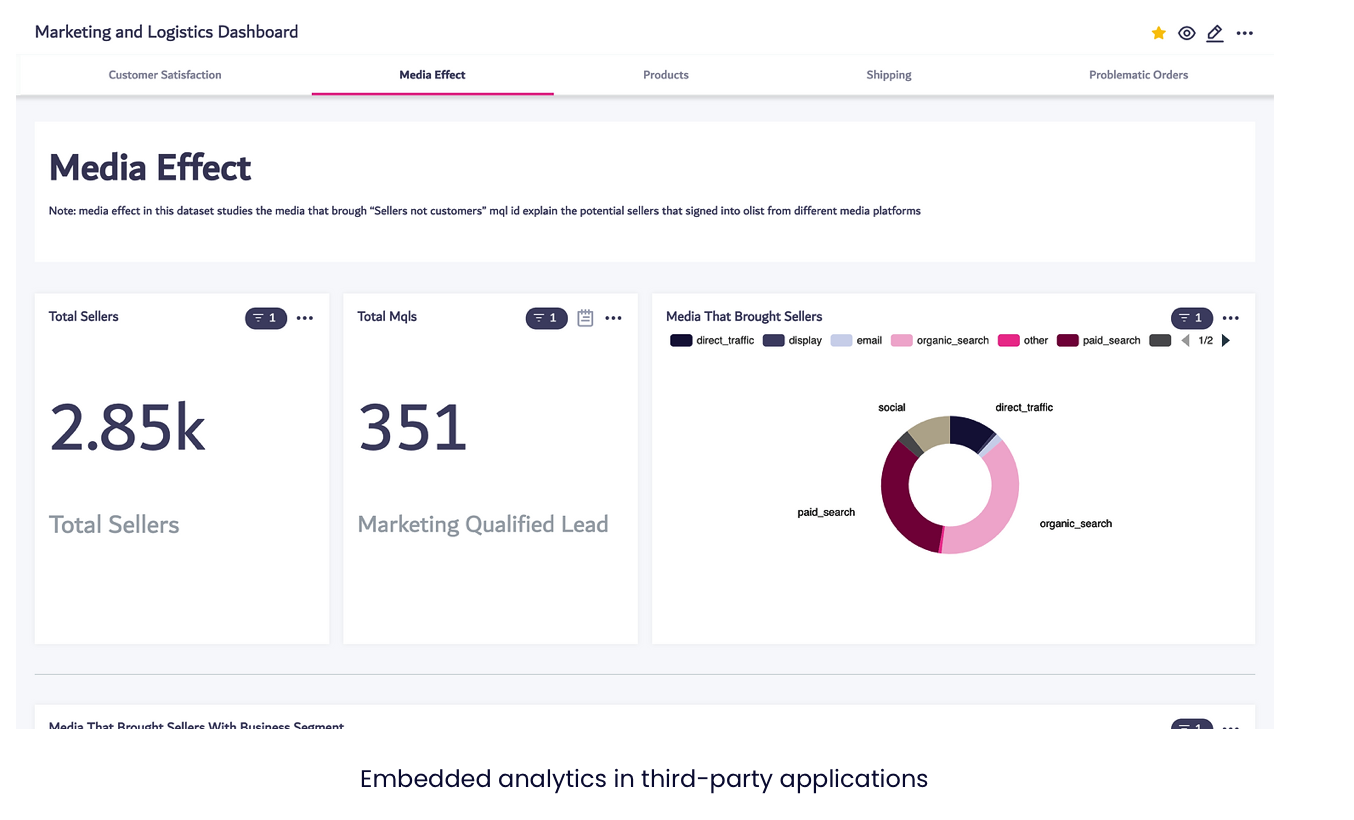This screenshot has height=820, width=1354.
Task: Open Total Mqls calendar date icon
Action: tap(585, 318)
